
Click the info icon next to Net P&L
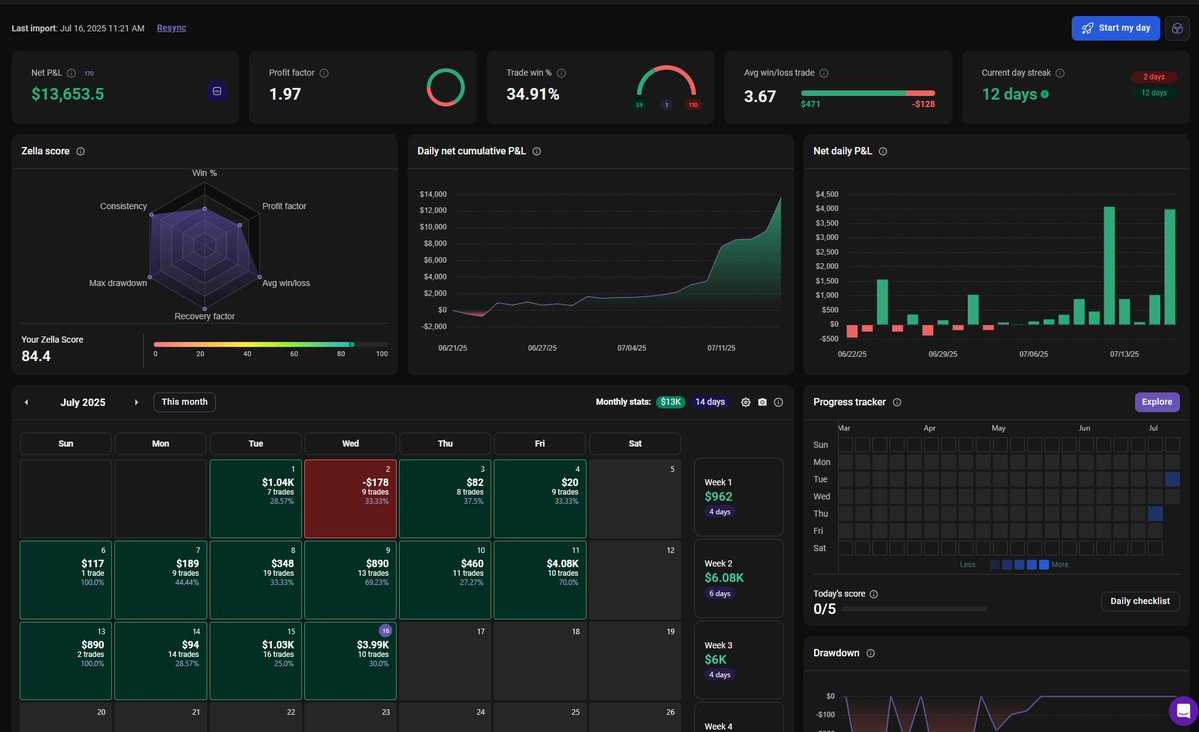71,73
